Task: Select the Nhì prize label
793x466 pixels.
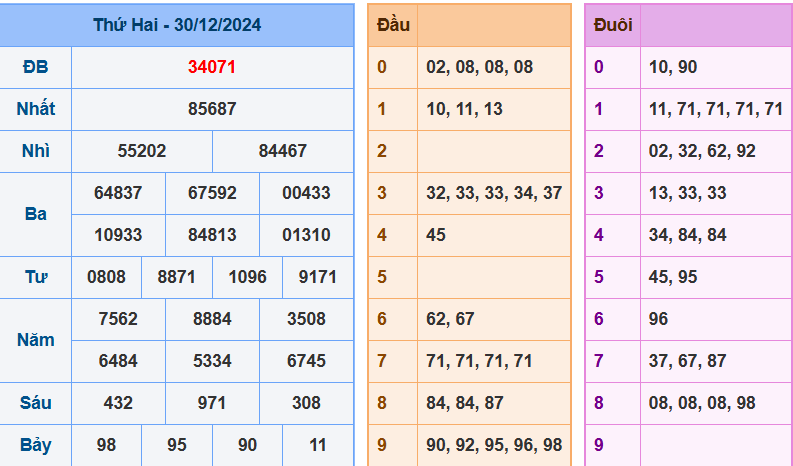Action: click(x=35, y=151)
